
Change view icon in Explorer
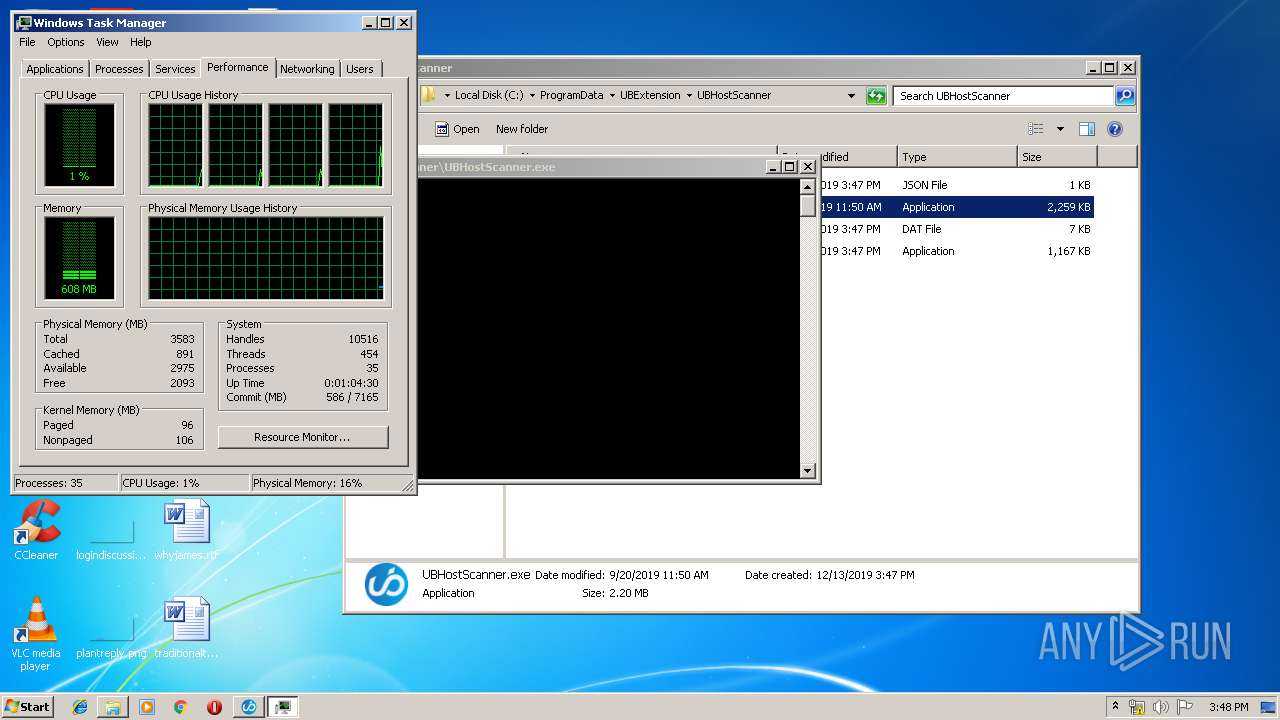click(x=1036, y=129)
